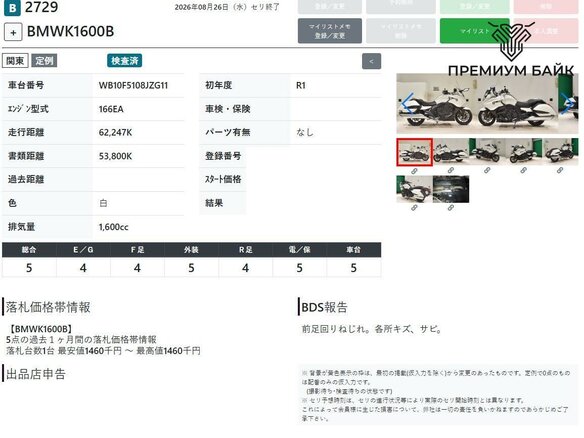The width and height of the screenshot is (584, 438).
Task: Show the previous photo with the left arrow
Action: [x=407, y=103]
